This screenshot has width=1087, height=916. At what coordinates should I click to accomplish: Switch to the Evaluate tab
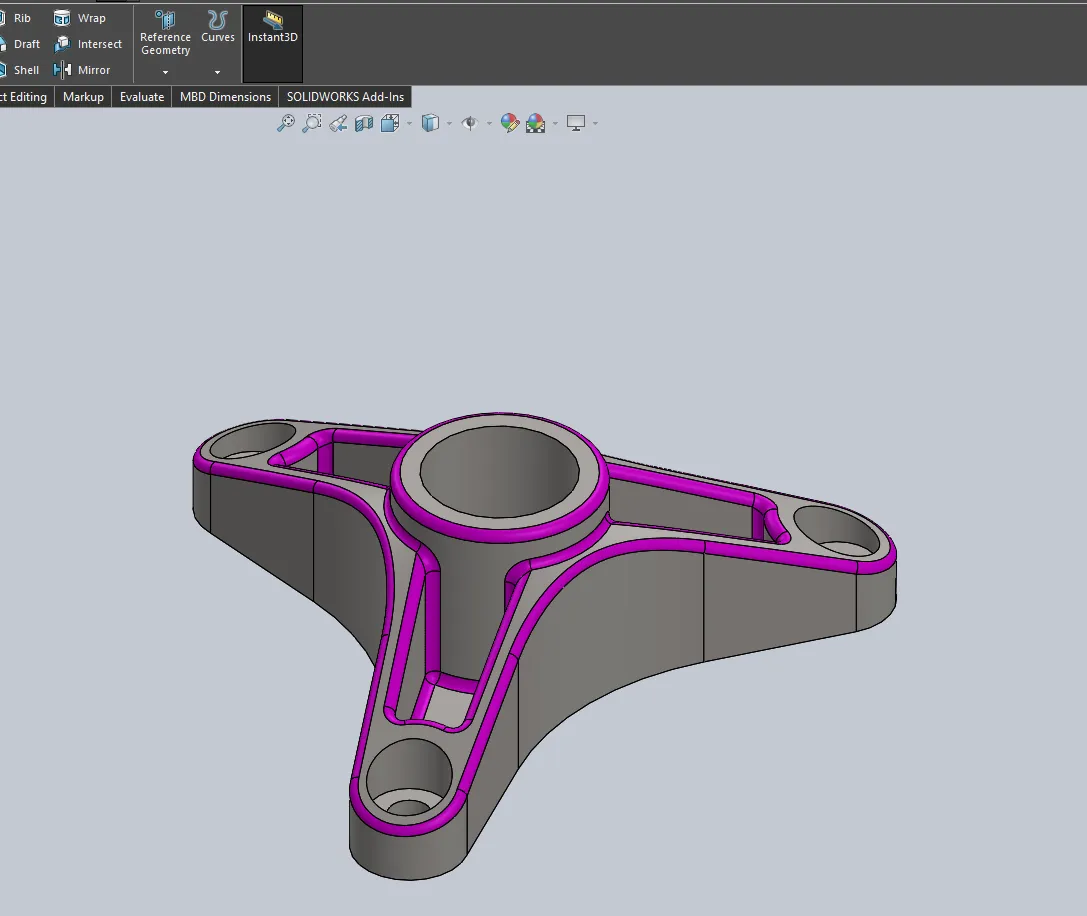click(141, 96)
